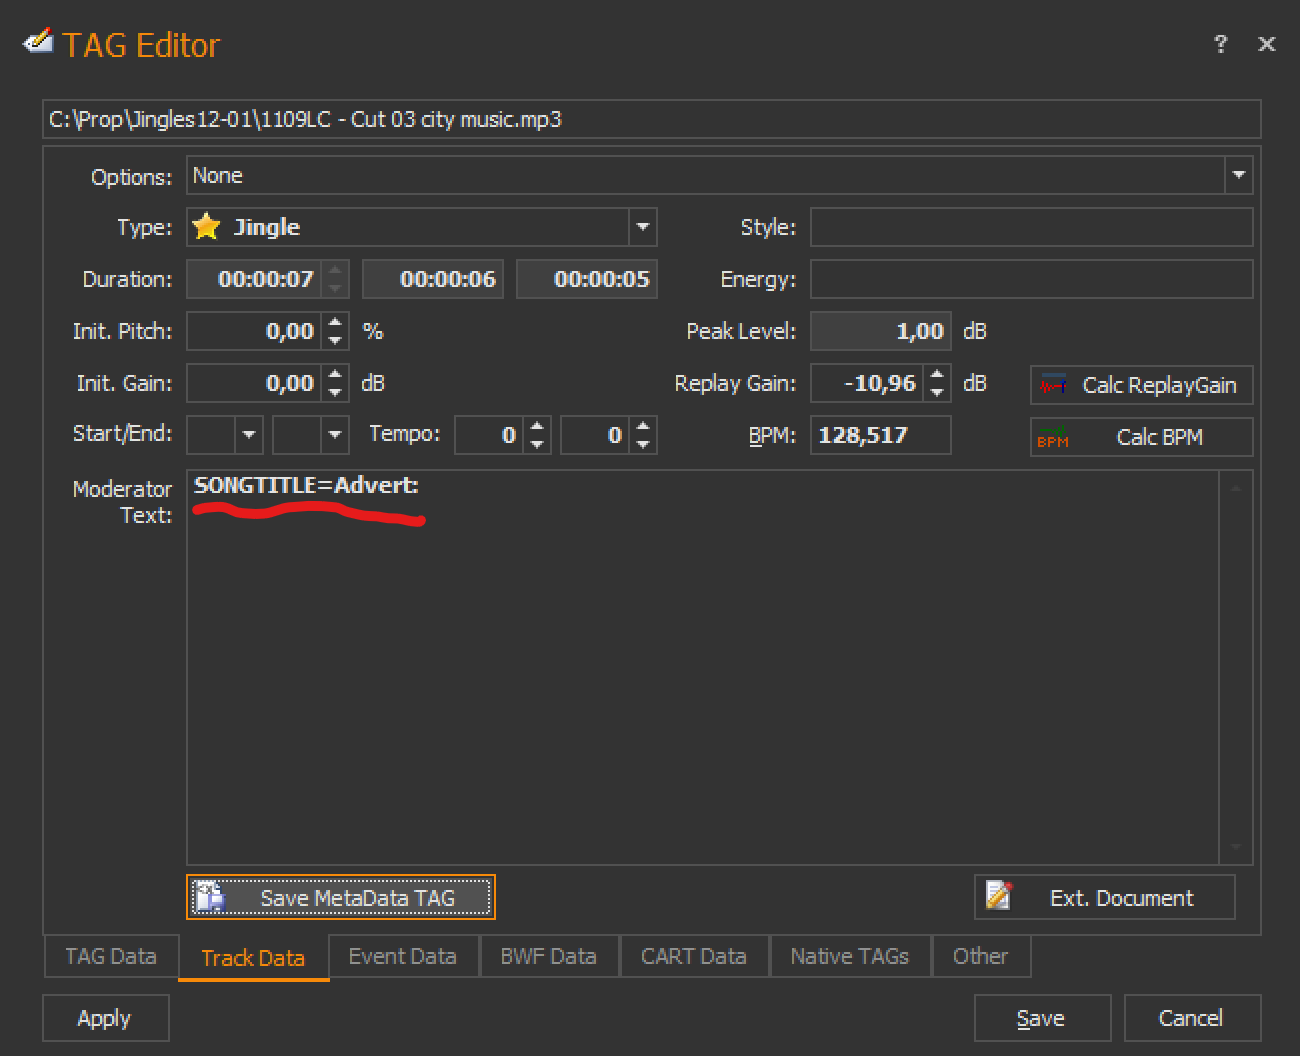Click the help question mark icon

(1220, 44)
